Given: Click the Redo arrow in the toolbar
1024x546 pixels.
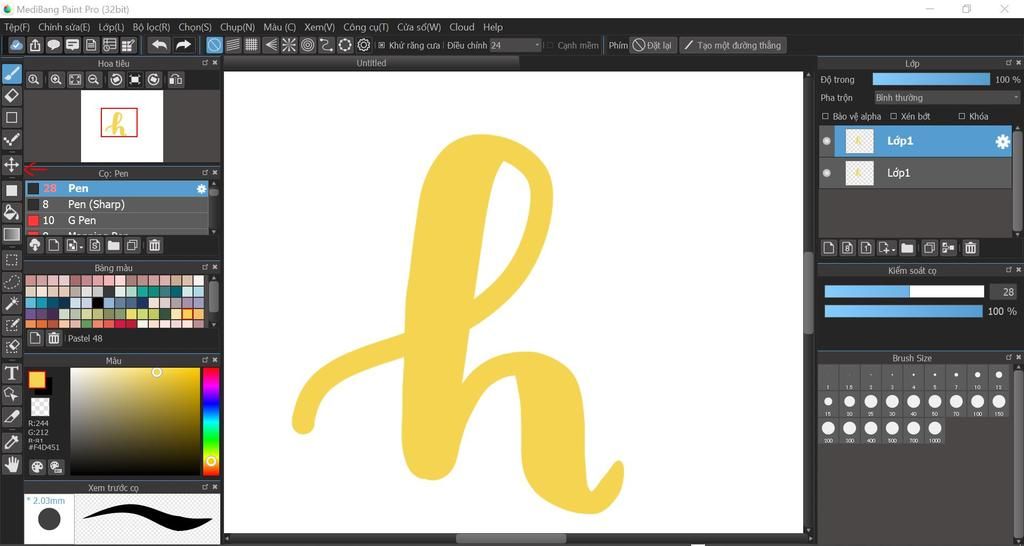Looking at the screenshot, I should click(x=183, y=45).
